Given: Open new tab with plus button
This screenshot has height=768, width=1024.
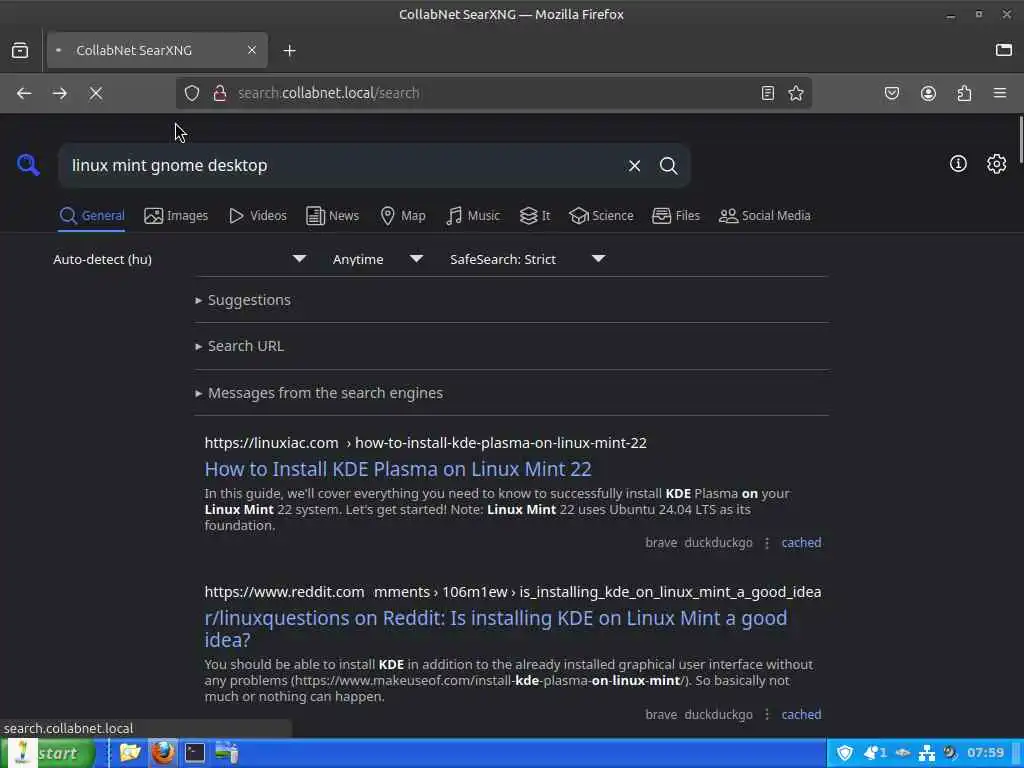Looking at the screenshot, I should pyautogui.click(x=289, y=50).
